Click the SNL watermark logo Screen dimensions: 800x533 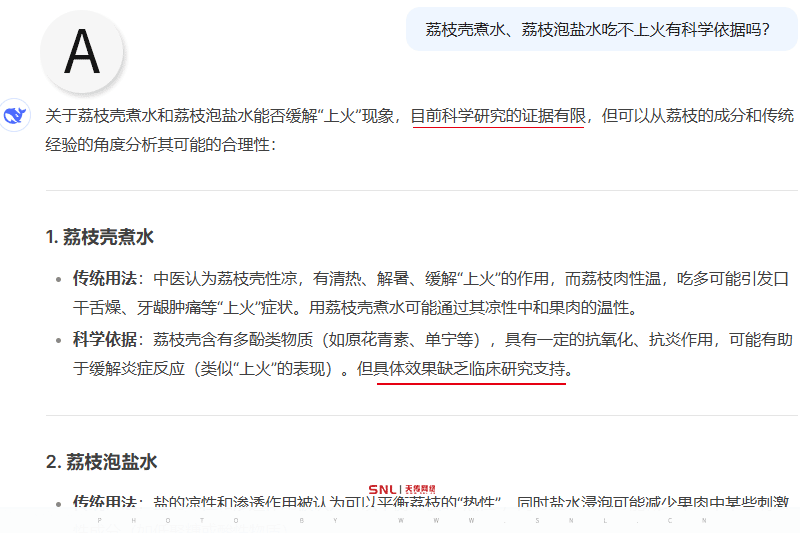click(408, 489)
